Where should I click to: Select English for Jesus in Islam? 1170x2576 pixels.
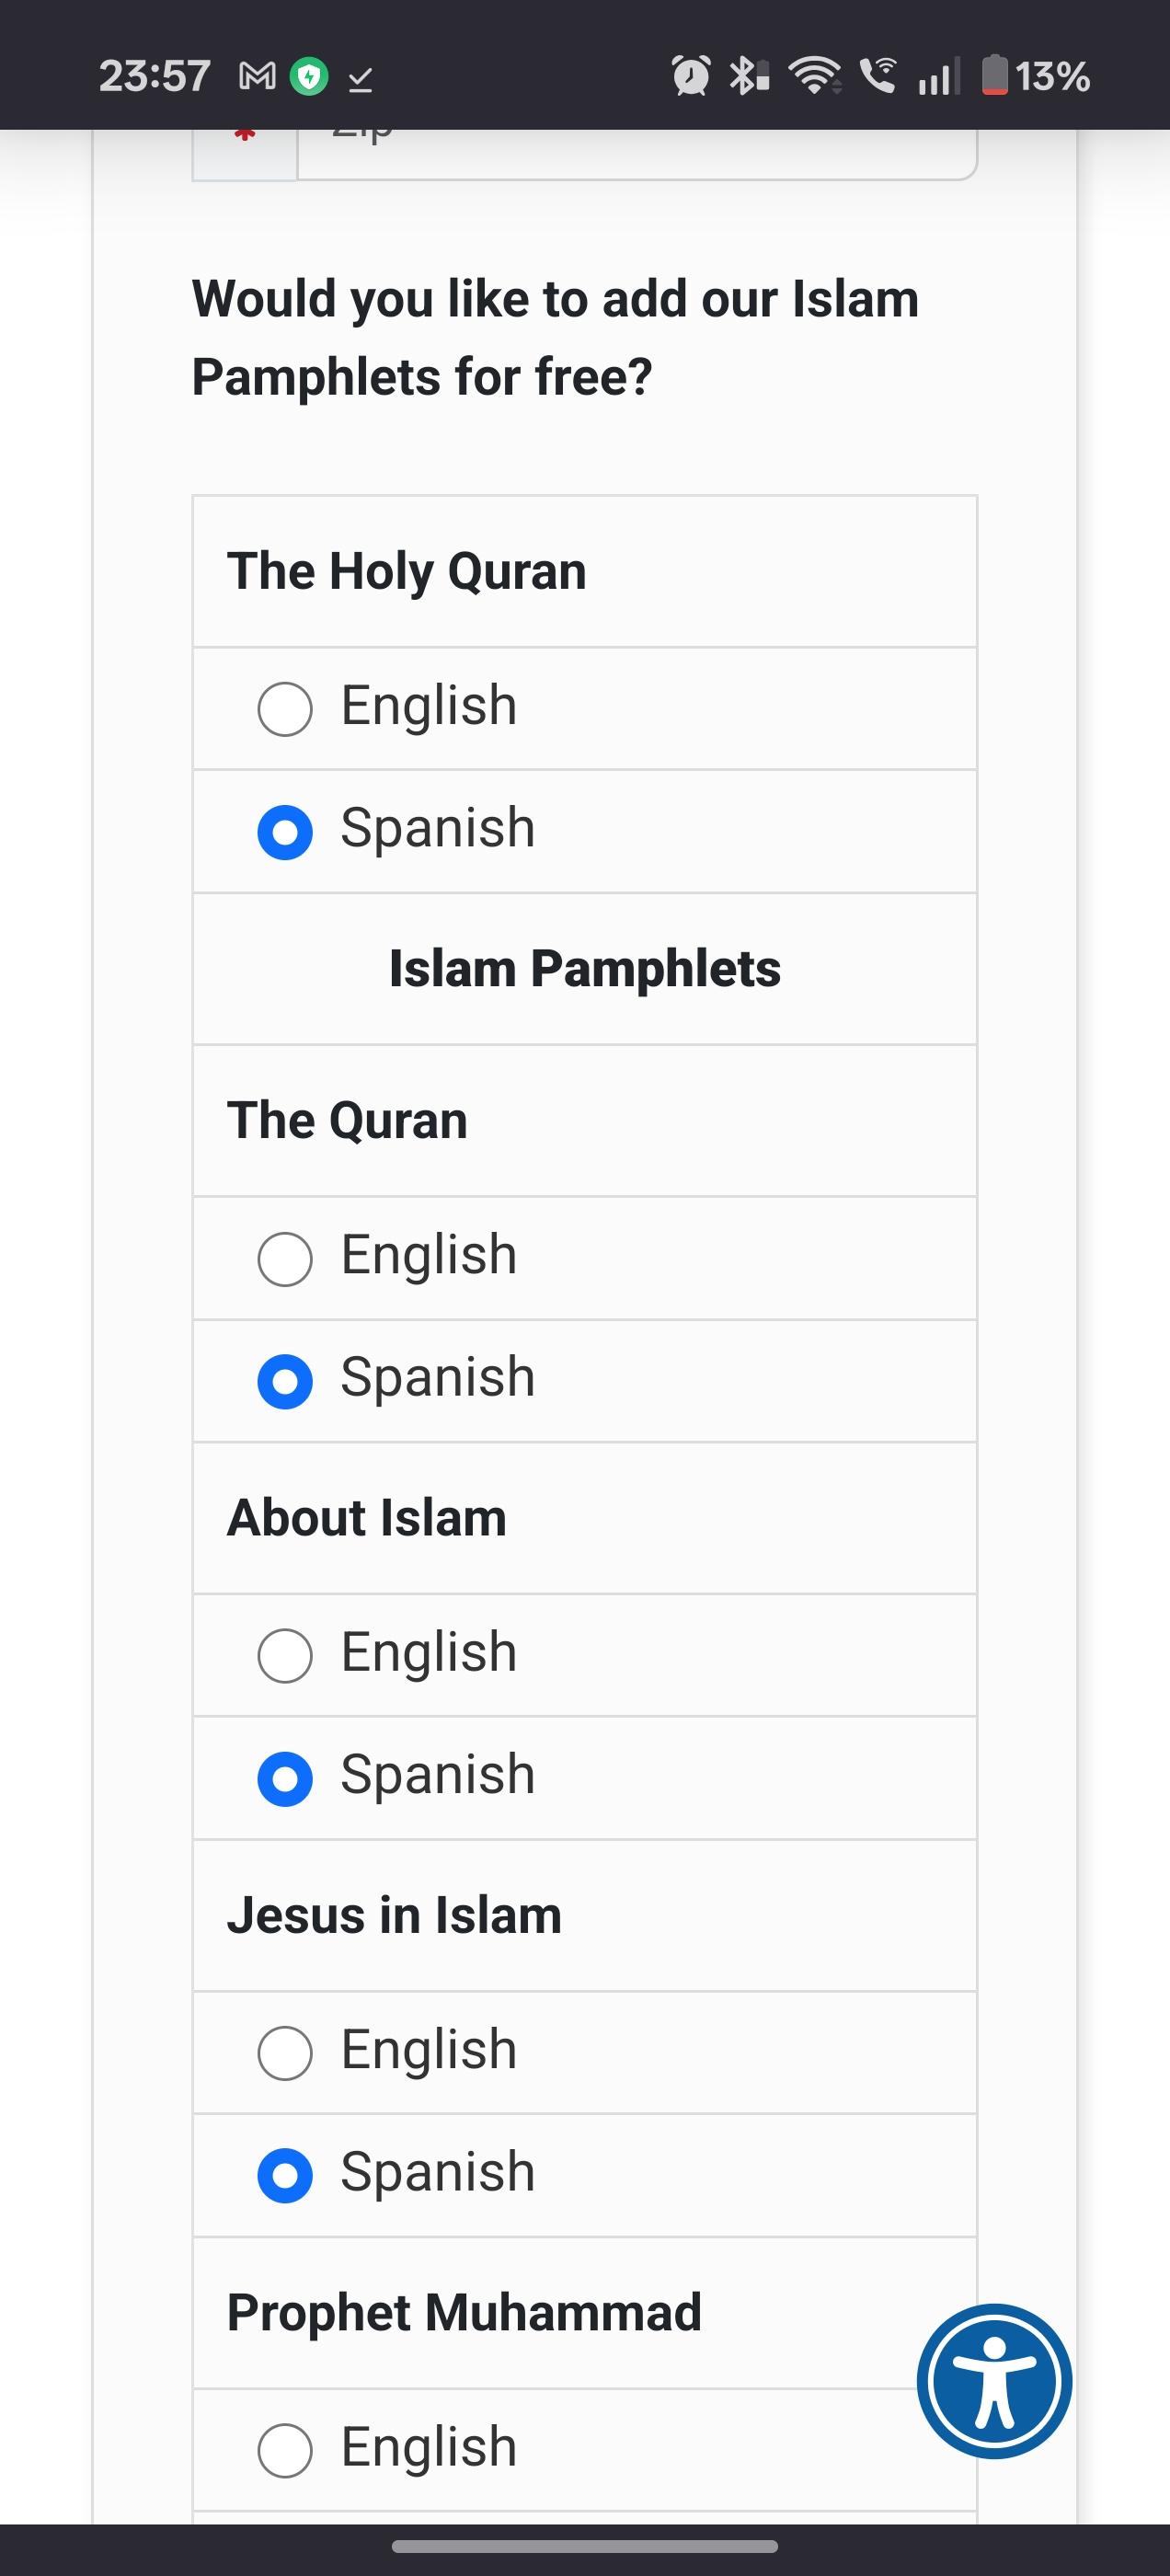pyautogui.click(x=285, y=2052)
